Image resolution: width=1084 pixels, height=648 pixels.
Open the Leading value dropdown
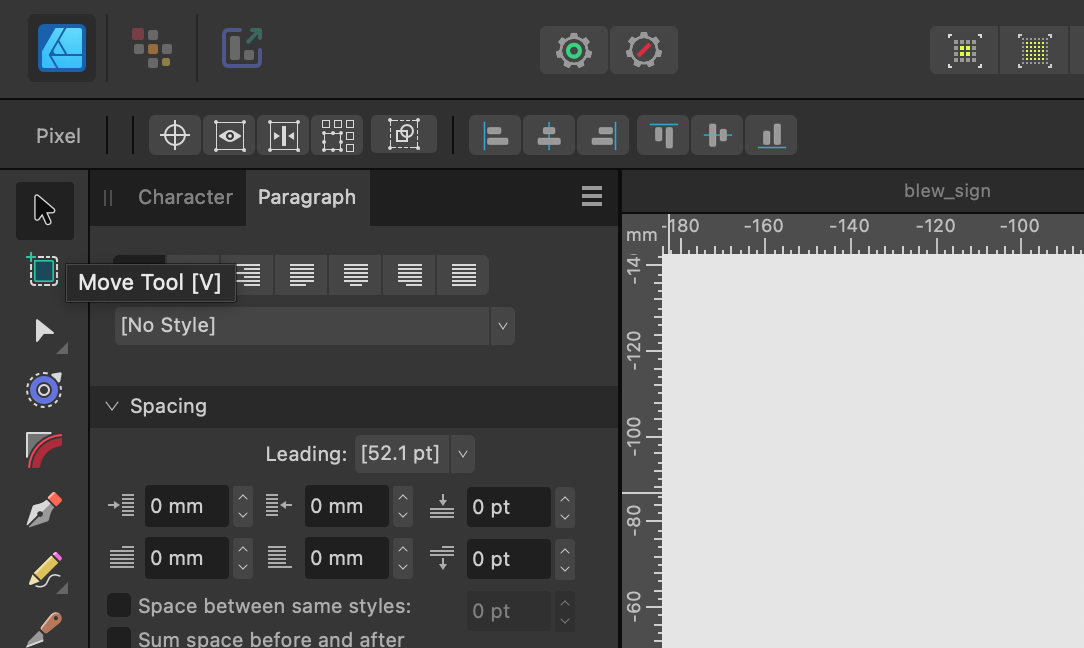coord(462,453)
